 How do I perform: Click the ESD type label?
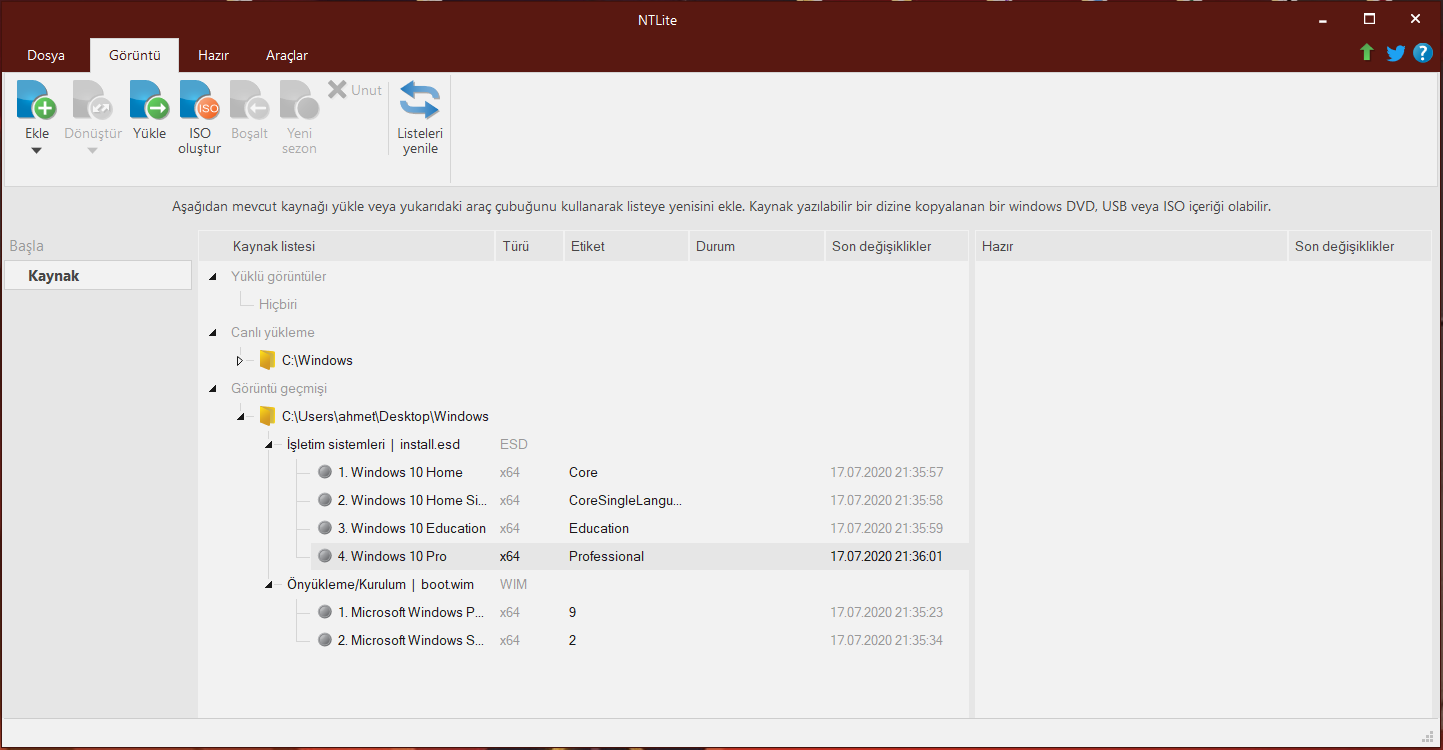tap(514, 444)
